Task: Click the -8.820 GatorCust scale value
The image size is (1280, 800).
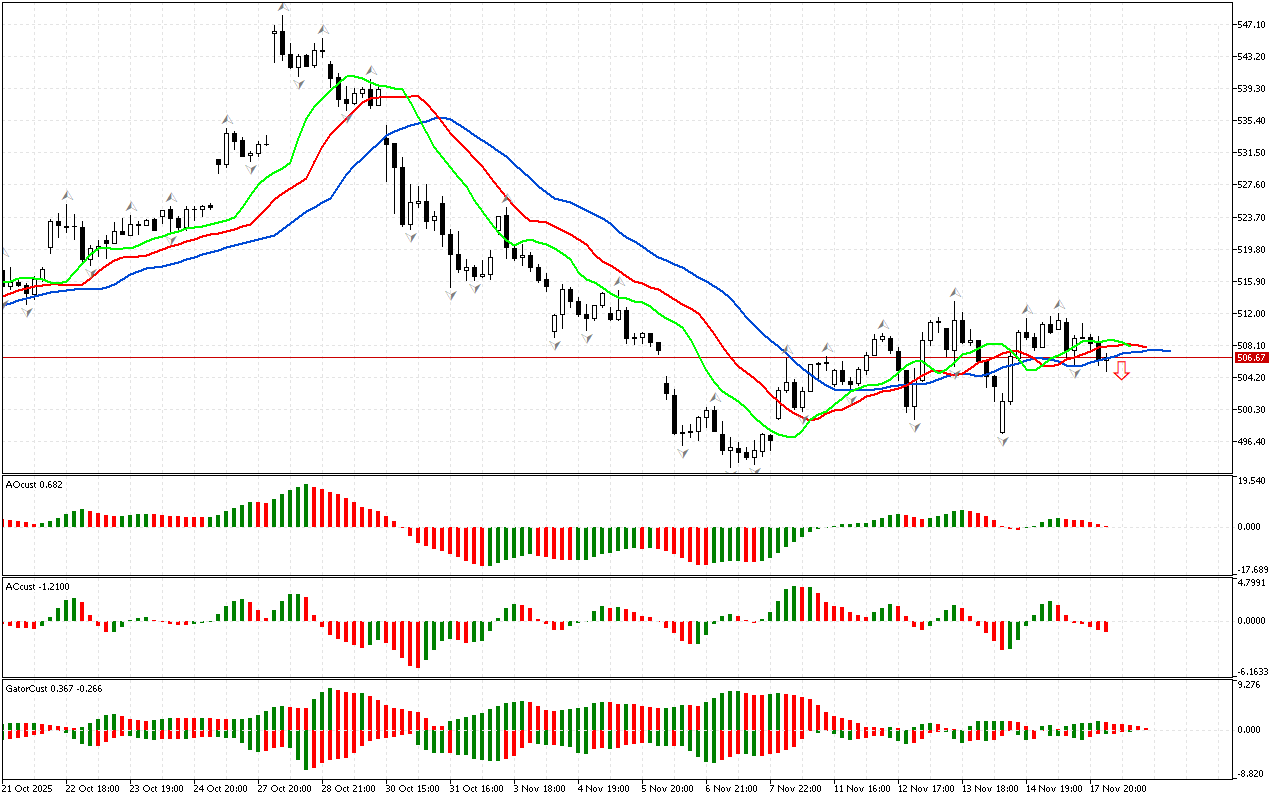Action: coord(1252,774)
